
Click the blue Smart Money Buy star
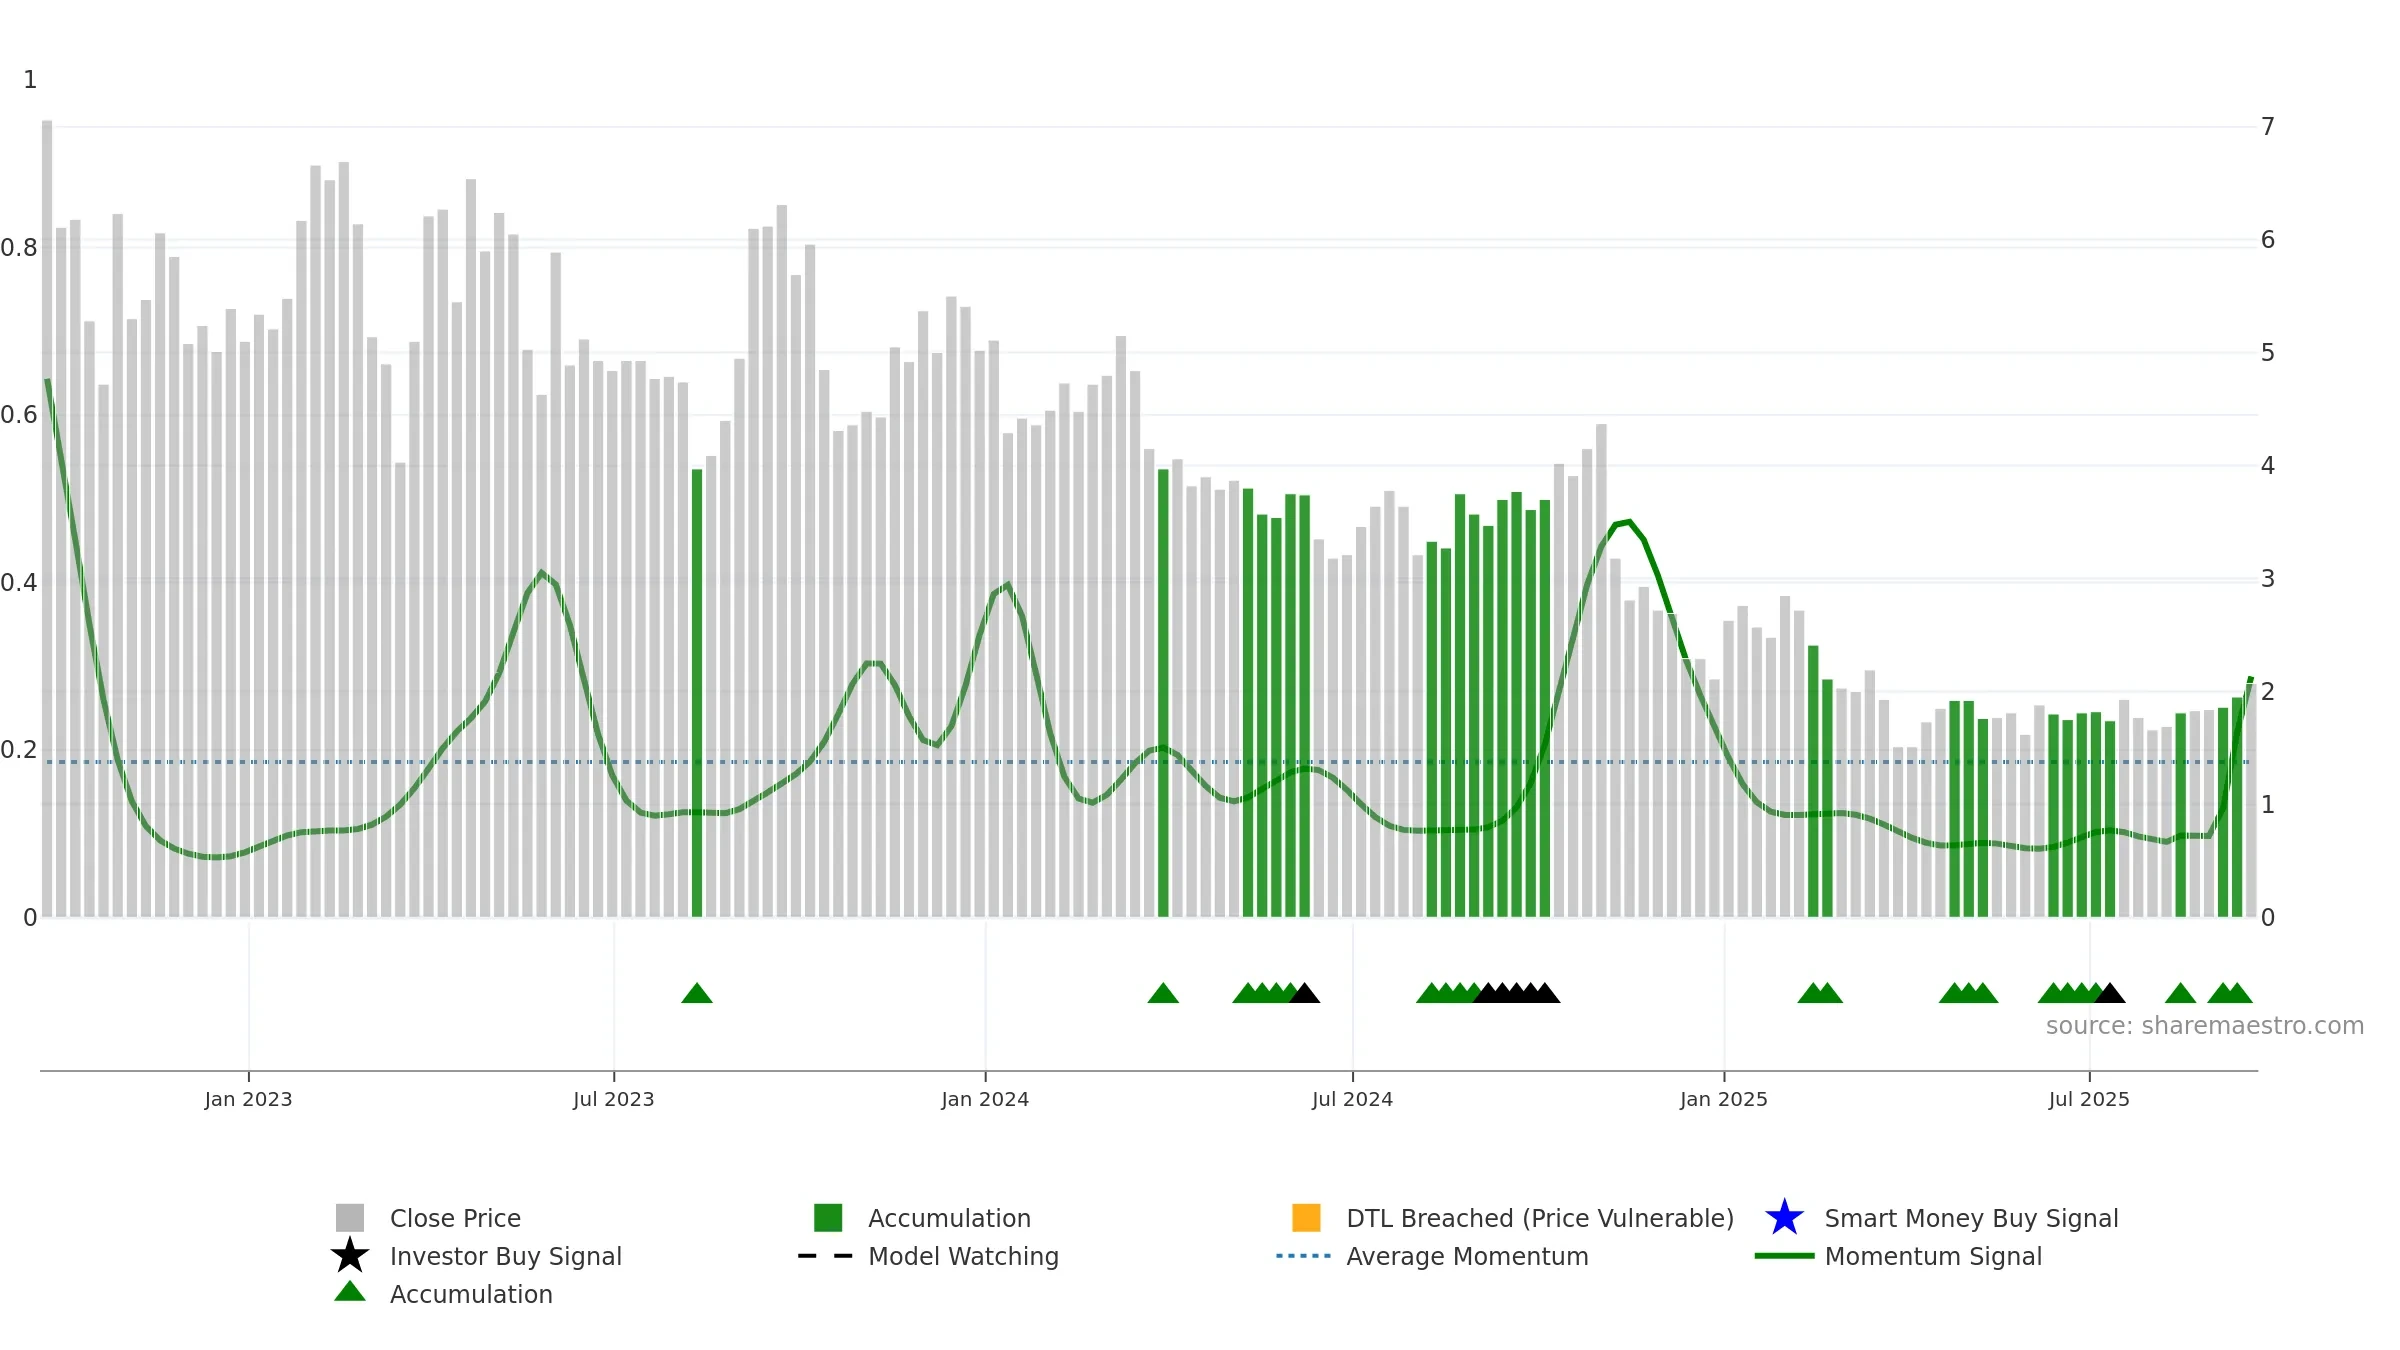point(1784,1217)
